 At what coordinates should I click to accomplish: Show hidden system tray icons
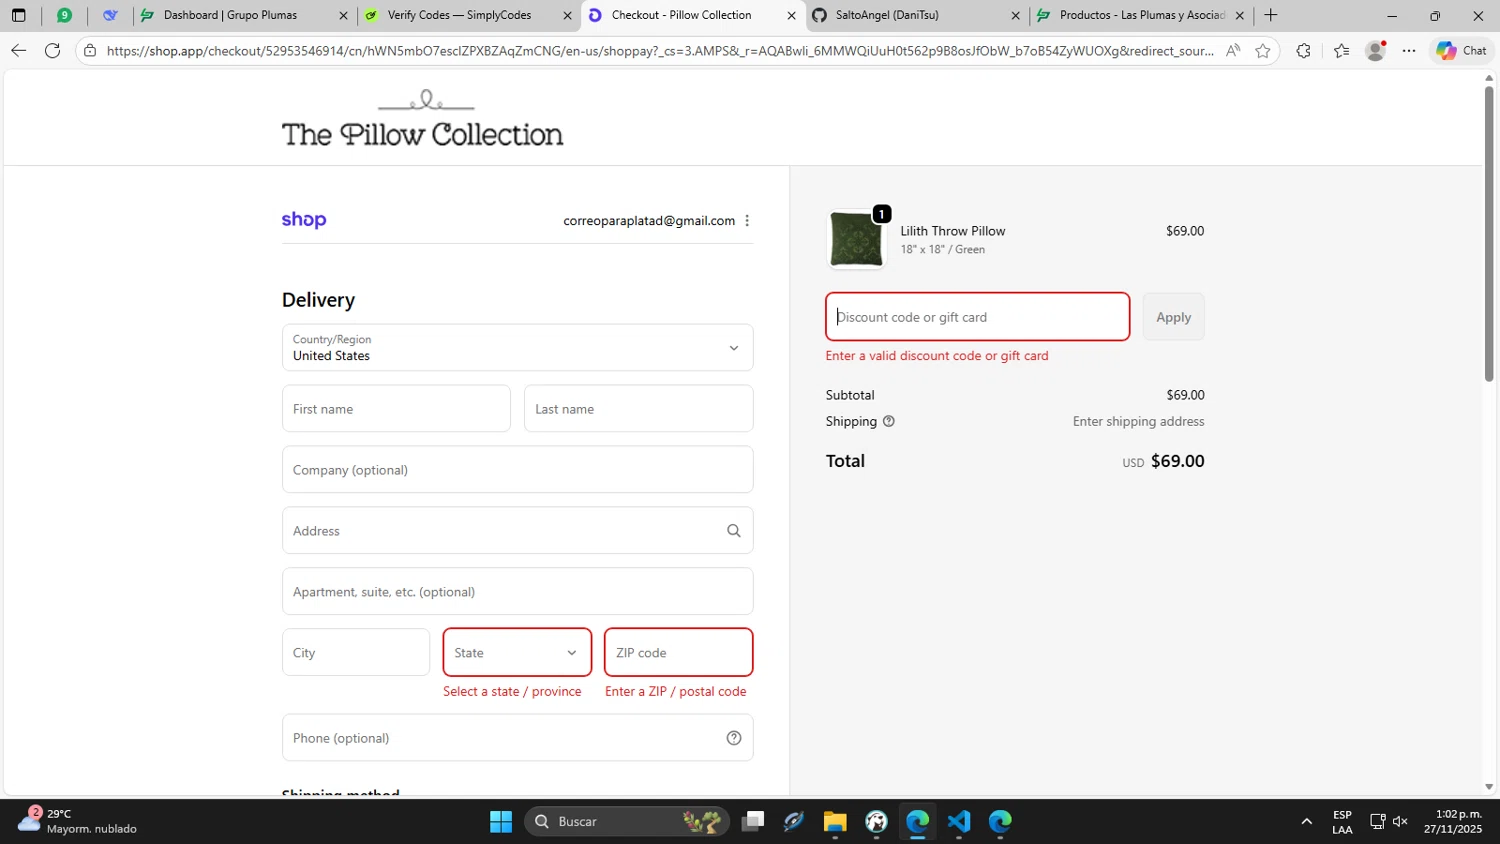coord(1306,822)
